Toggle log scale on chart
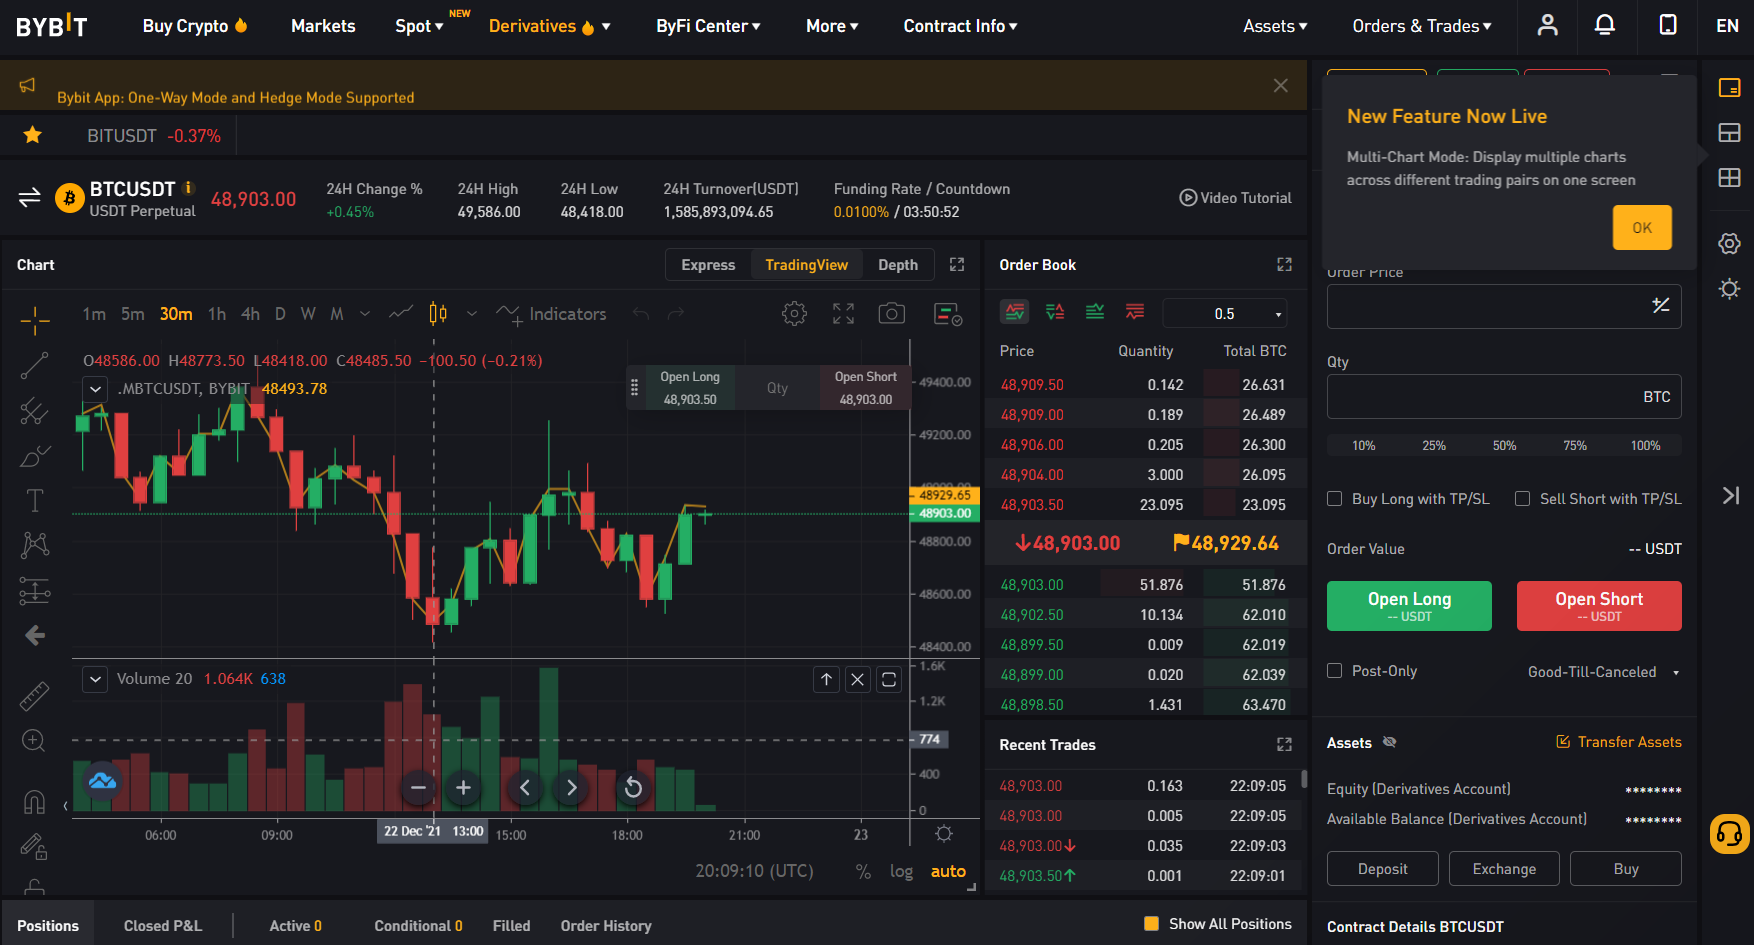 (901, 871)
